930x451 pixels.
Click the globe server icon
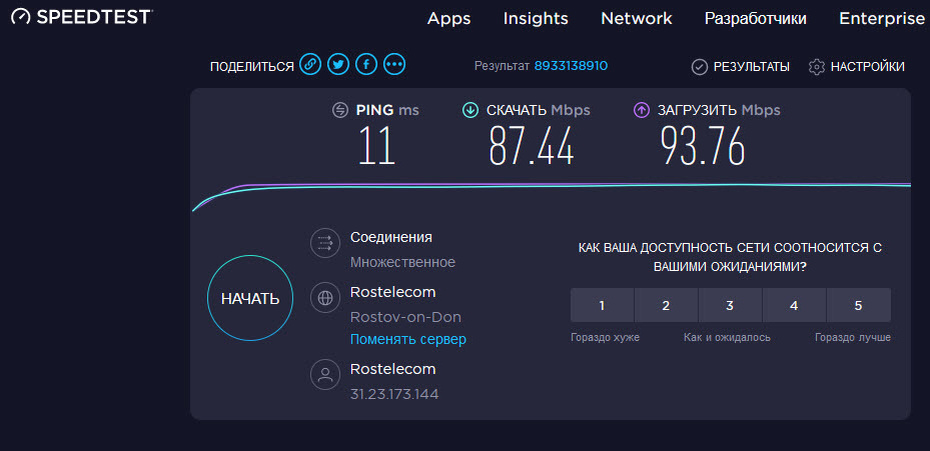325,298
